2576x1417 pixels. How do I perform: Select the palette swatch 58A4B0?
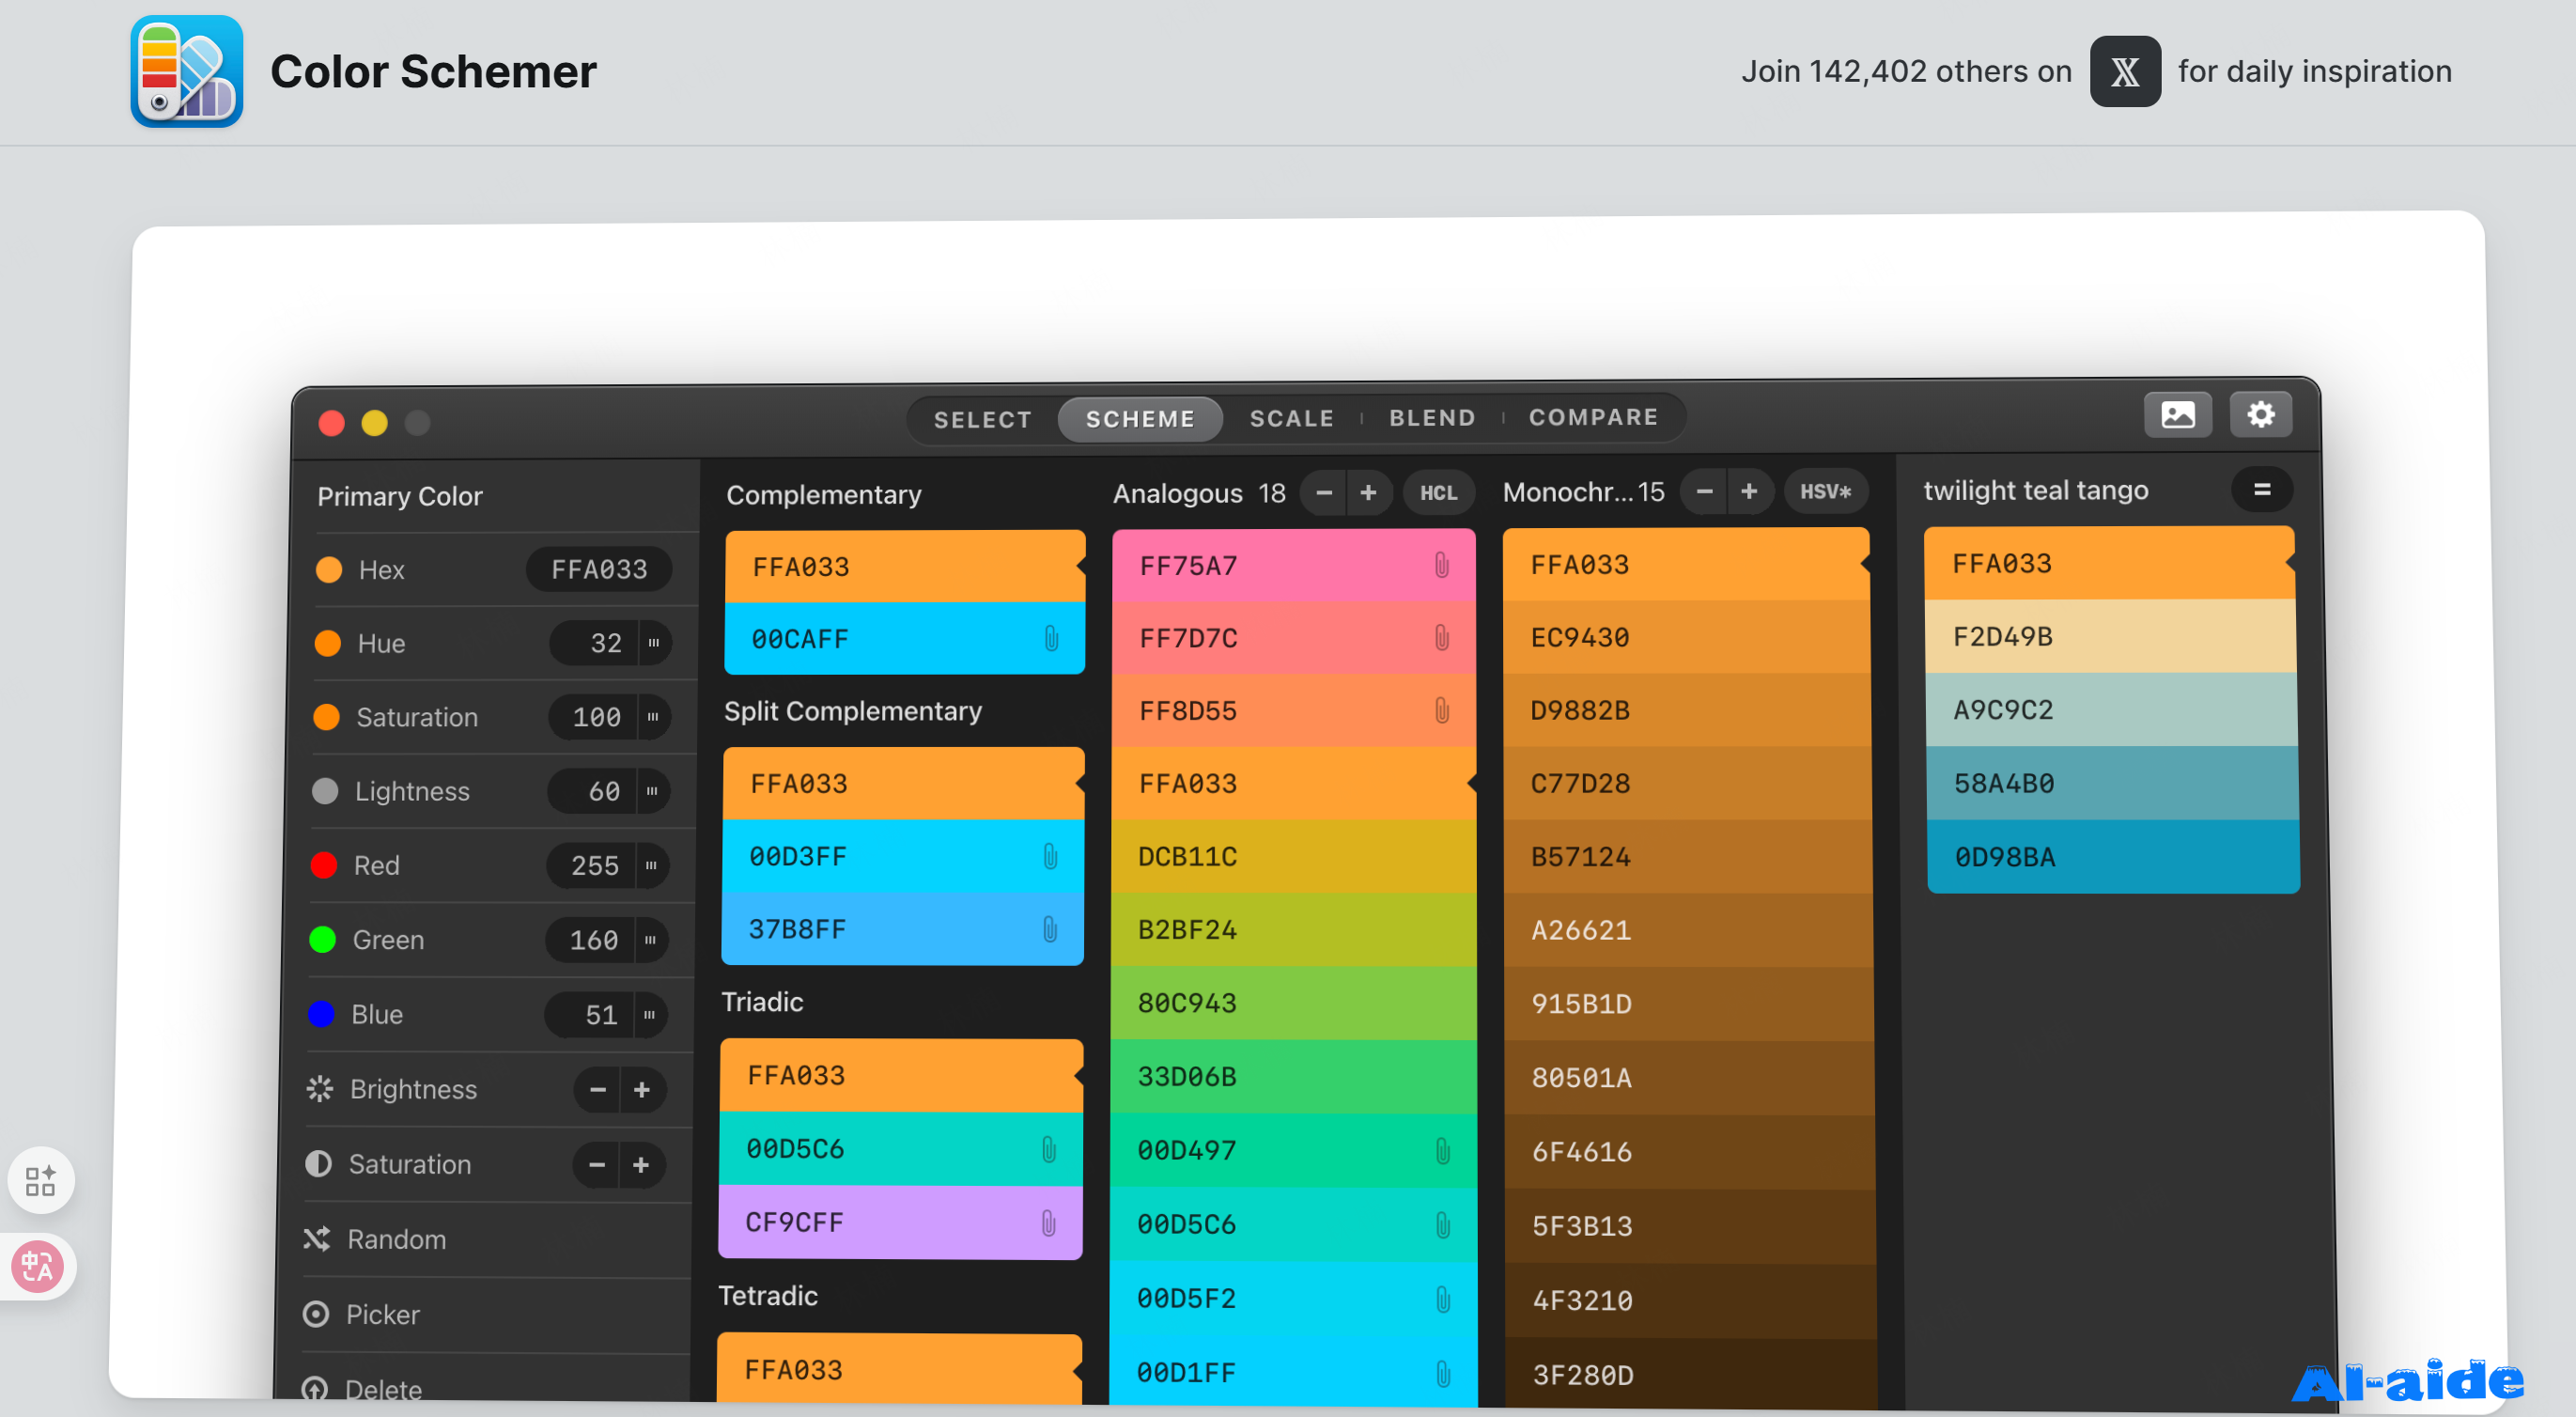2112,783
